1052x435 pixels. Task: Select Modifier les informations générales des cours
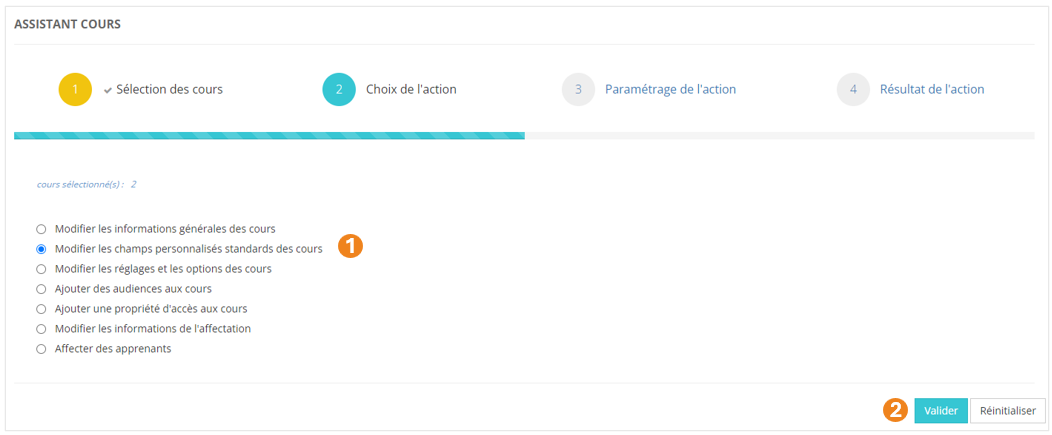[41, 229]
